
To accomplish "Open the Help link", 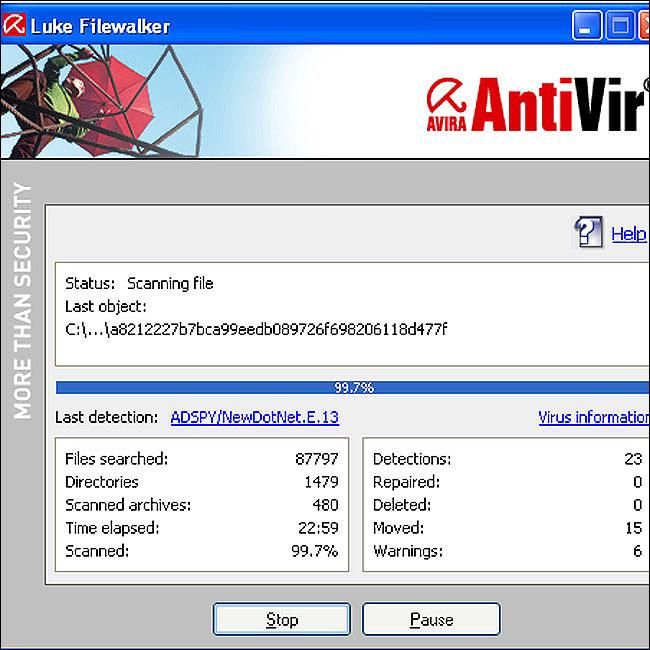I will click(628, 234).
